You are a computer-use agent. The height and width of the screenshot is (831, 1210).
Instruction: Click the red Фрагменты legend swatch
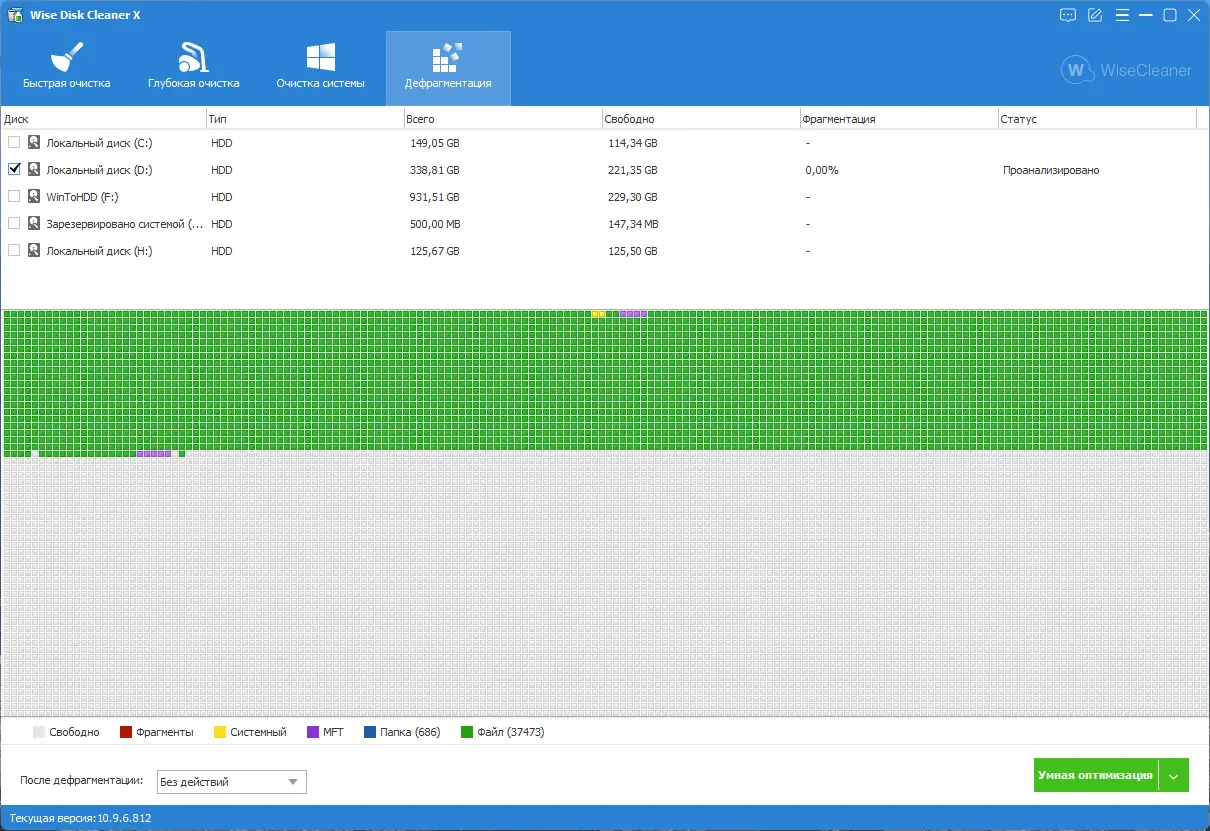(126, 732)
